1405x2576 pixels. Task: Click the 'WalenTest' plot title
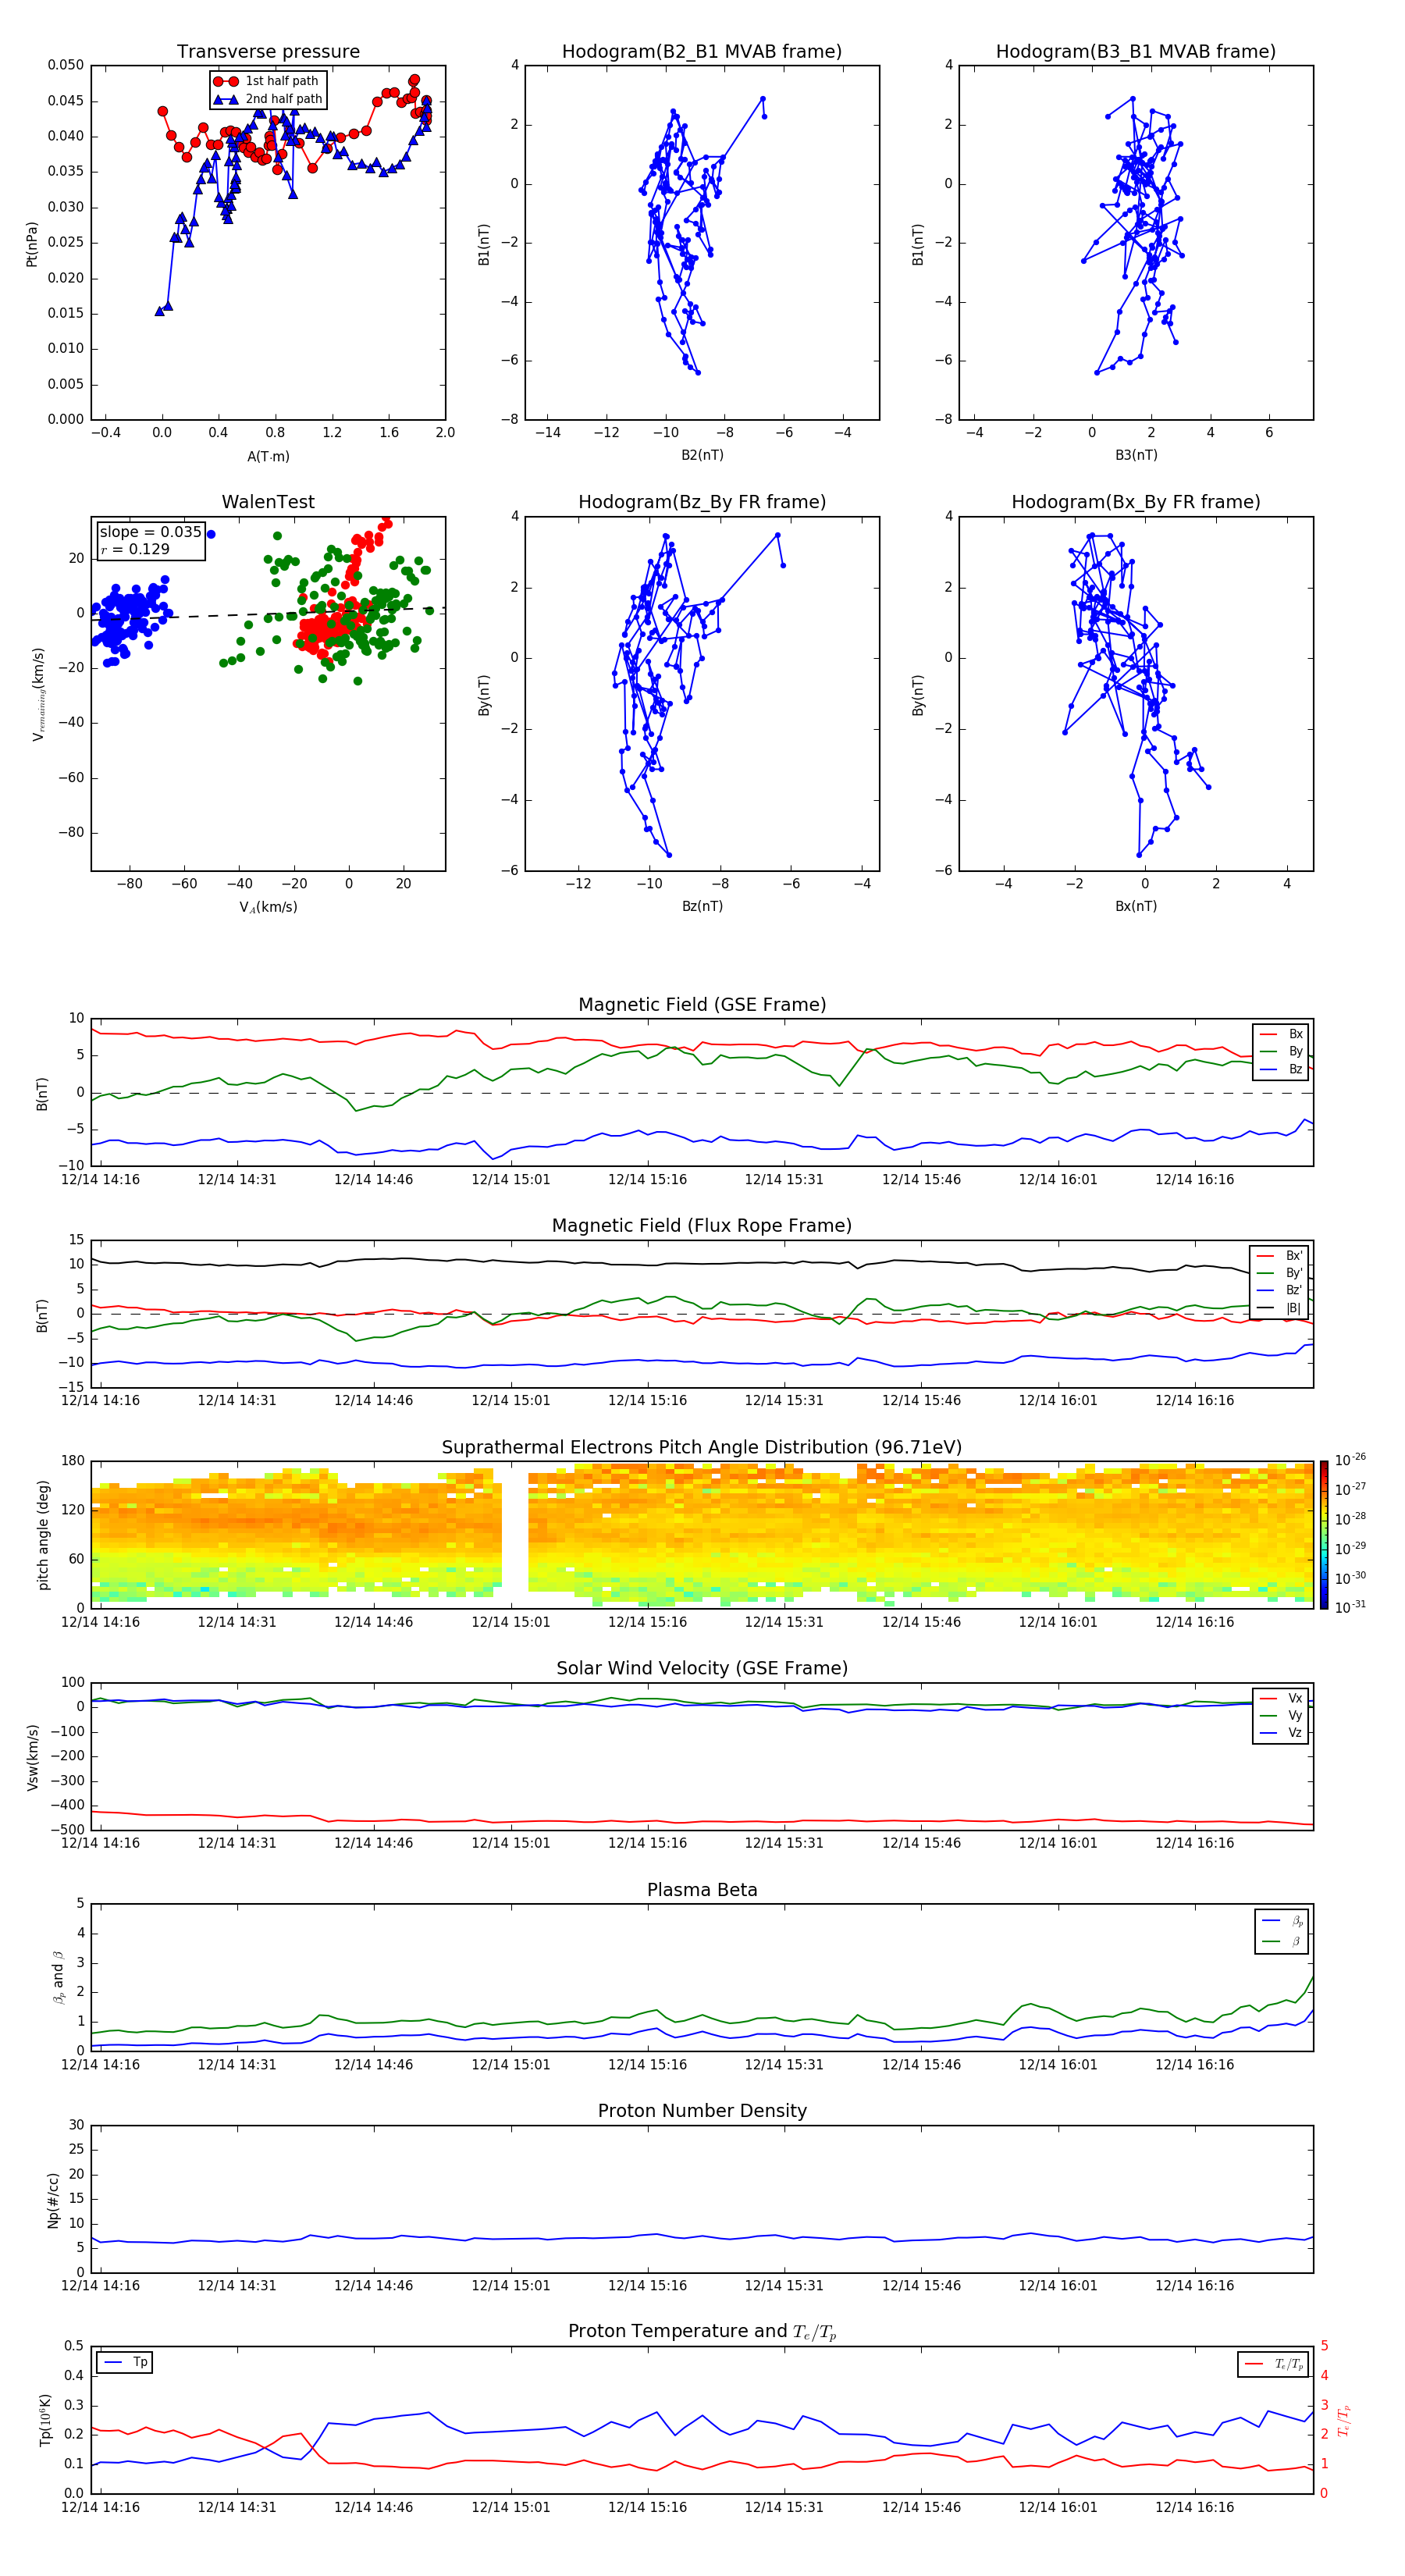point(268,502)
